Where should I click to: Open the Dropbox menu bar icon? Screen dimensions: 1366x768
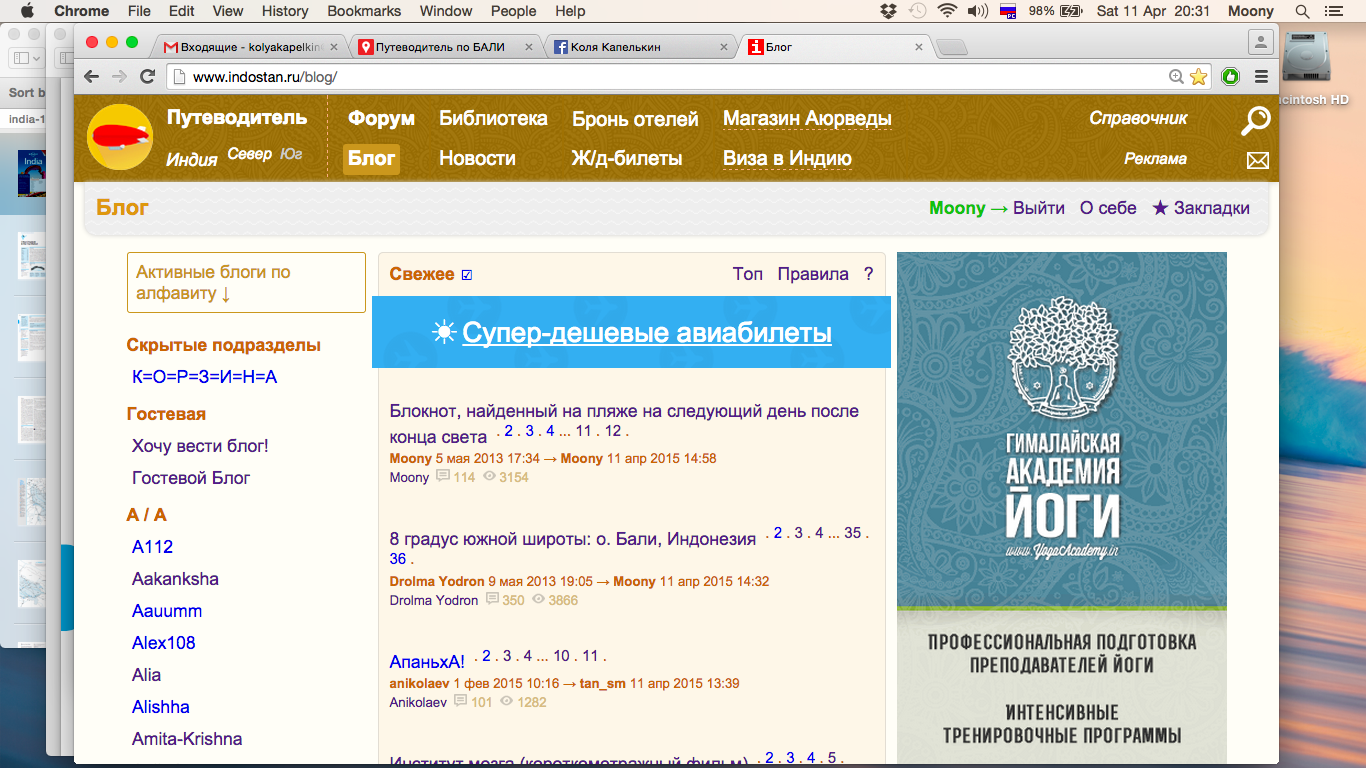point(888,11)
